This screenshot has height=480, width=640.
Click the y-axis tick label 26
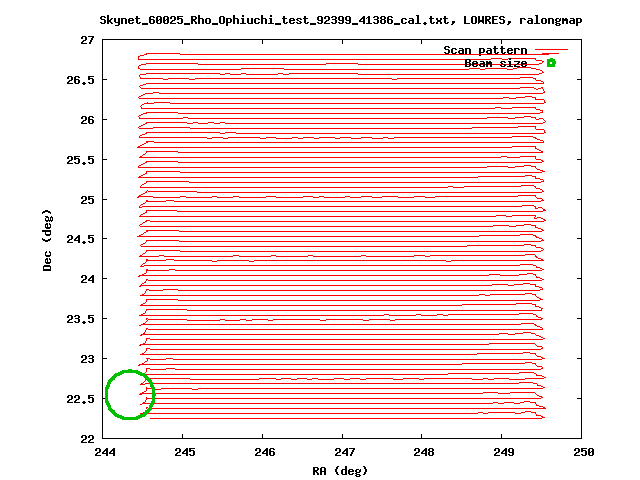(87, 120)
